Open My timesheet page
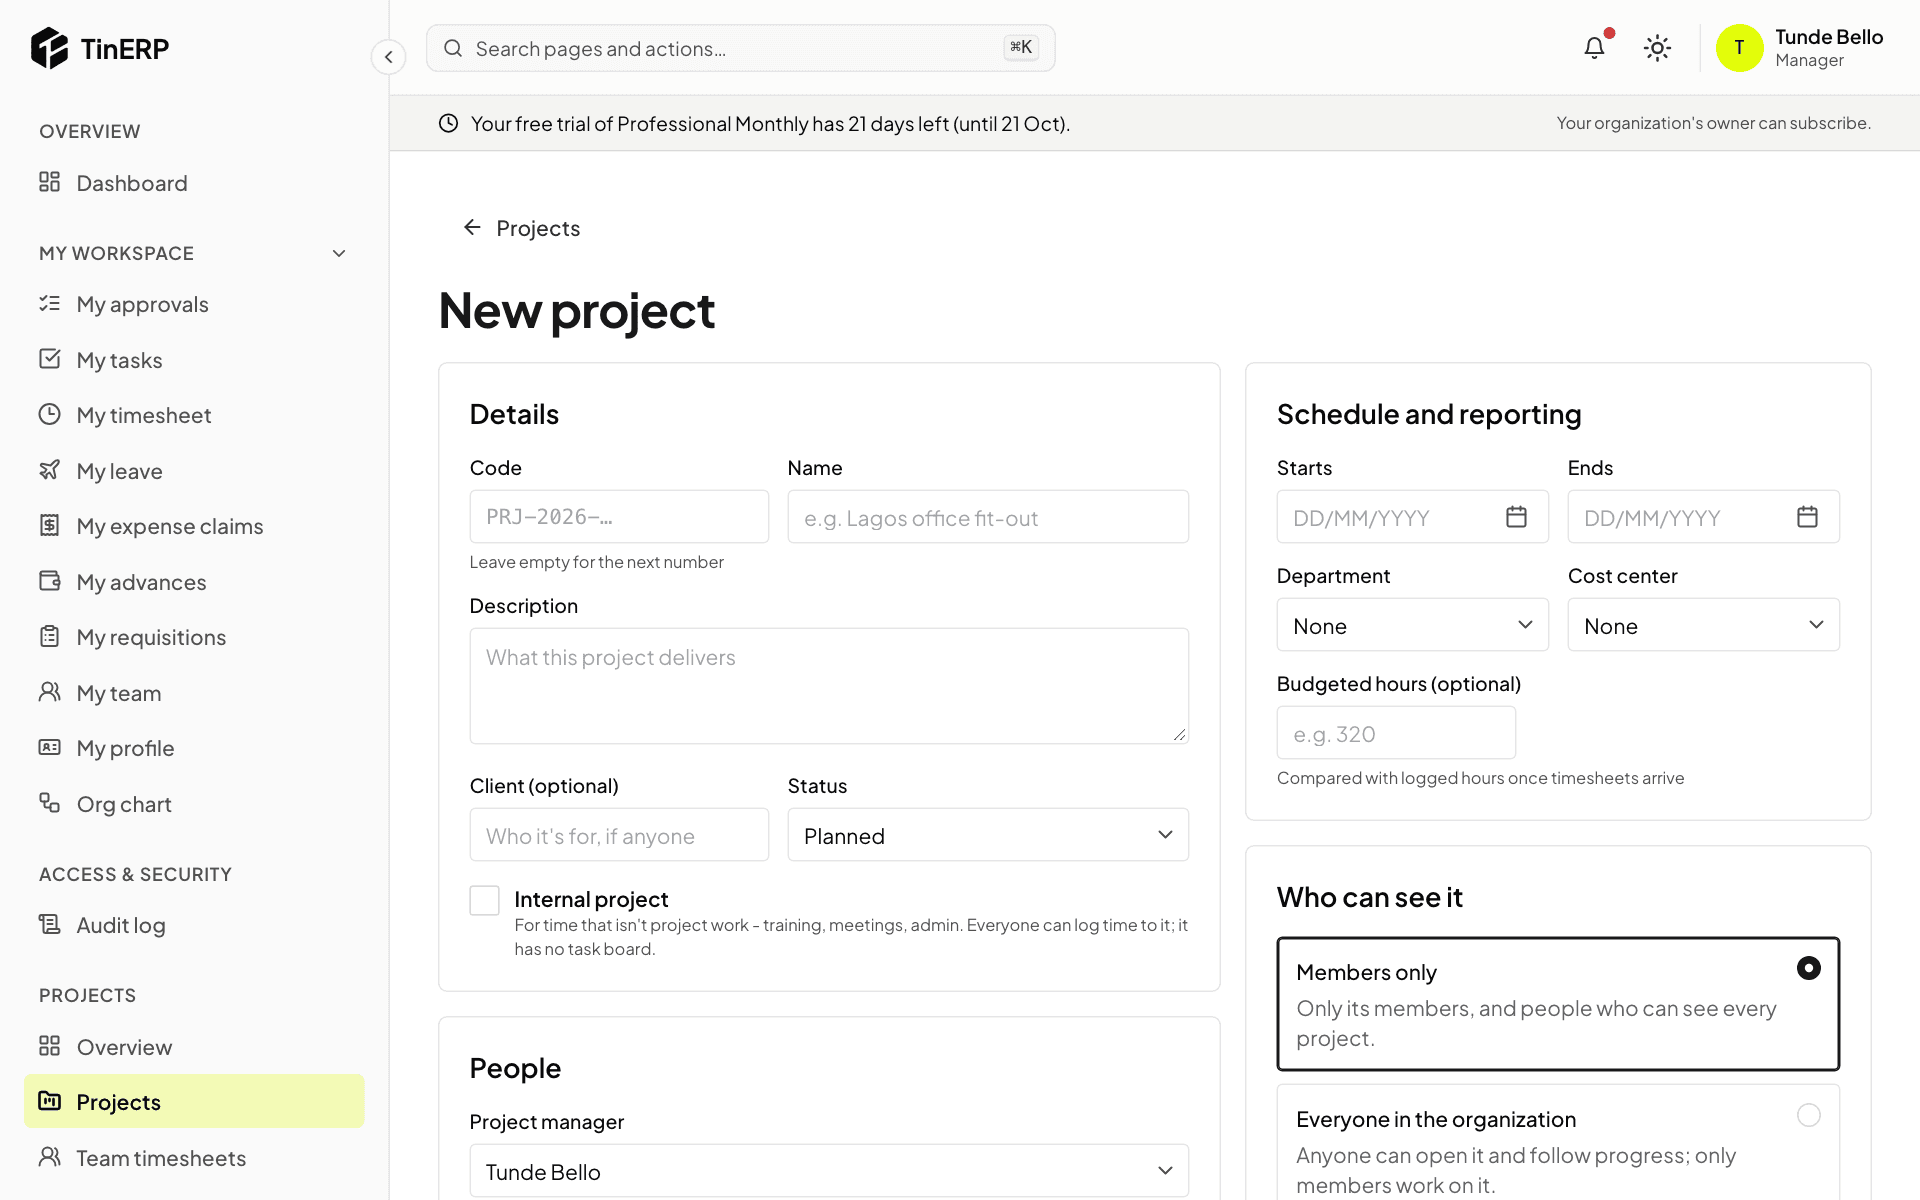Screen dimensions: 1920x1200 coord(194,415)
